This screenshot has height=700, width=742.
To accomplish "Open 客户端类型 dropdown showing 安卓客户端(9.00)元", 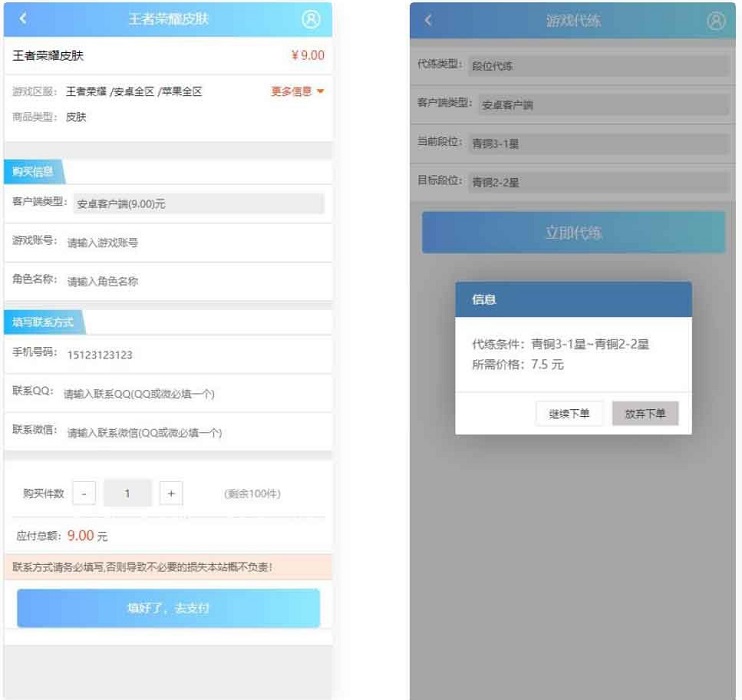I will click(x=199, y=204).
